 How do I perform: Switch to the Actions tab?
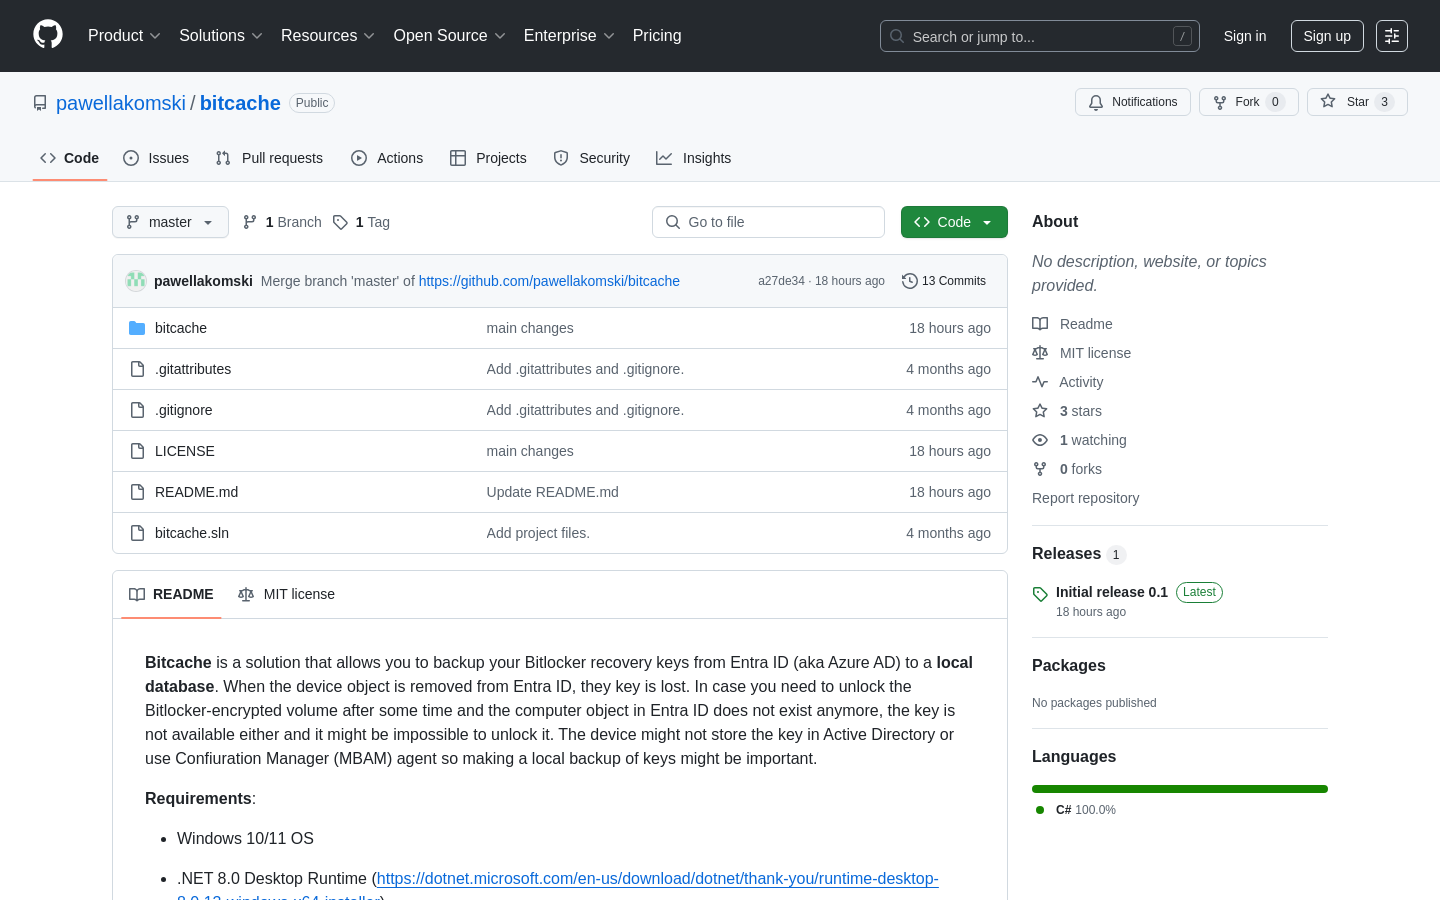(387, 158)
